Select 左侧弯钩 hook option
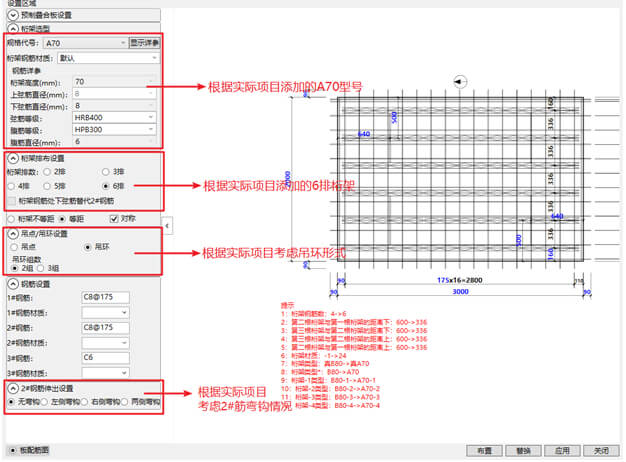The image size is (626, 462). pyautogui.click(x=44, y=402)
